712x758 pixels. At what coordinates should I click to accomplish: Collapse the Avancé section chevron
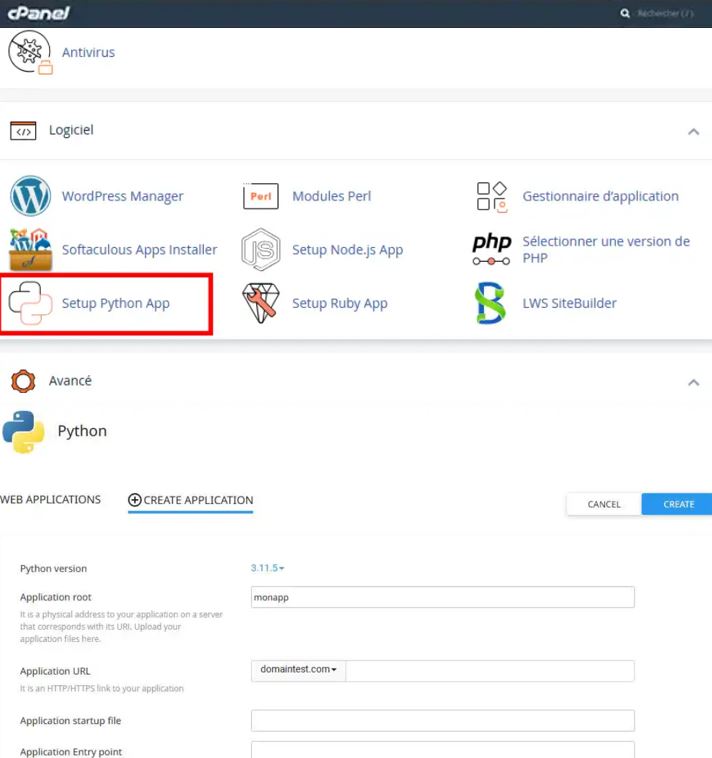click(x=694, y=382)
